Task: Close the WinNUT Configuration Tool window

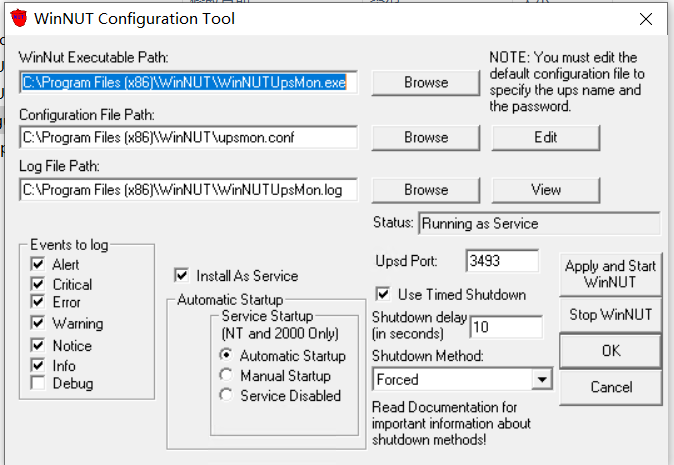Action: [x=646, y=19]
